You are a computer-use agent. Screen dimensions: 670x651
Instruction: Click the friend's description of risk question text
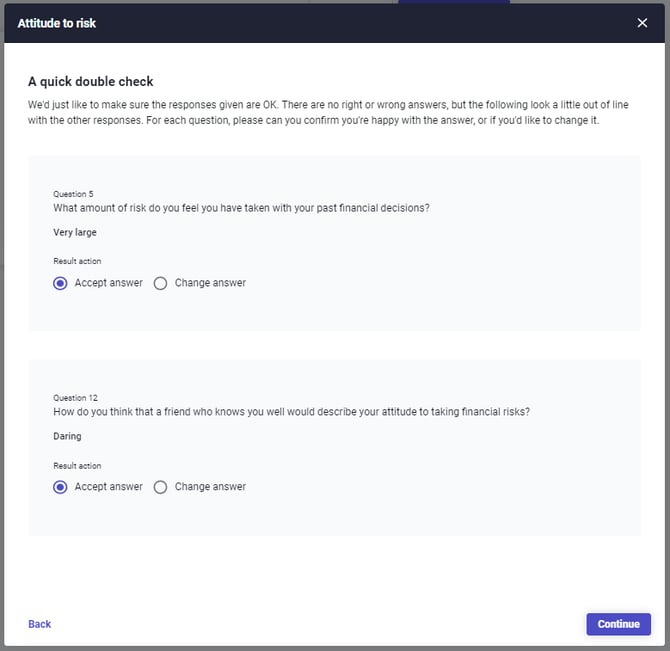coord(291,412)
